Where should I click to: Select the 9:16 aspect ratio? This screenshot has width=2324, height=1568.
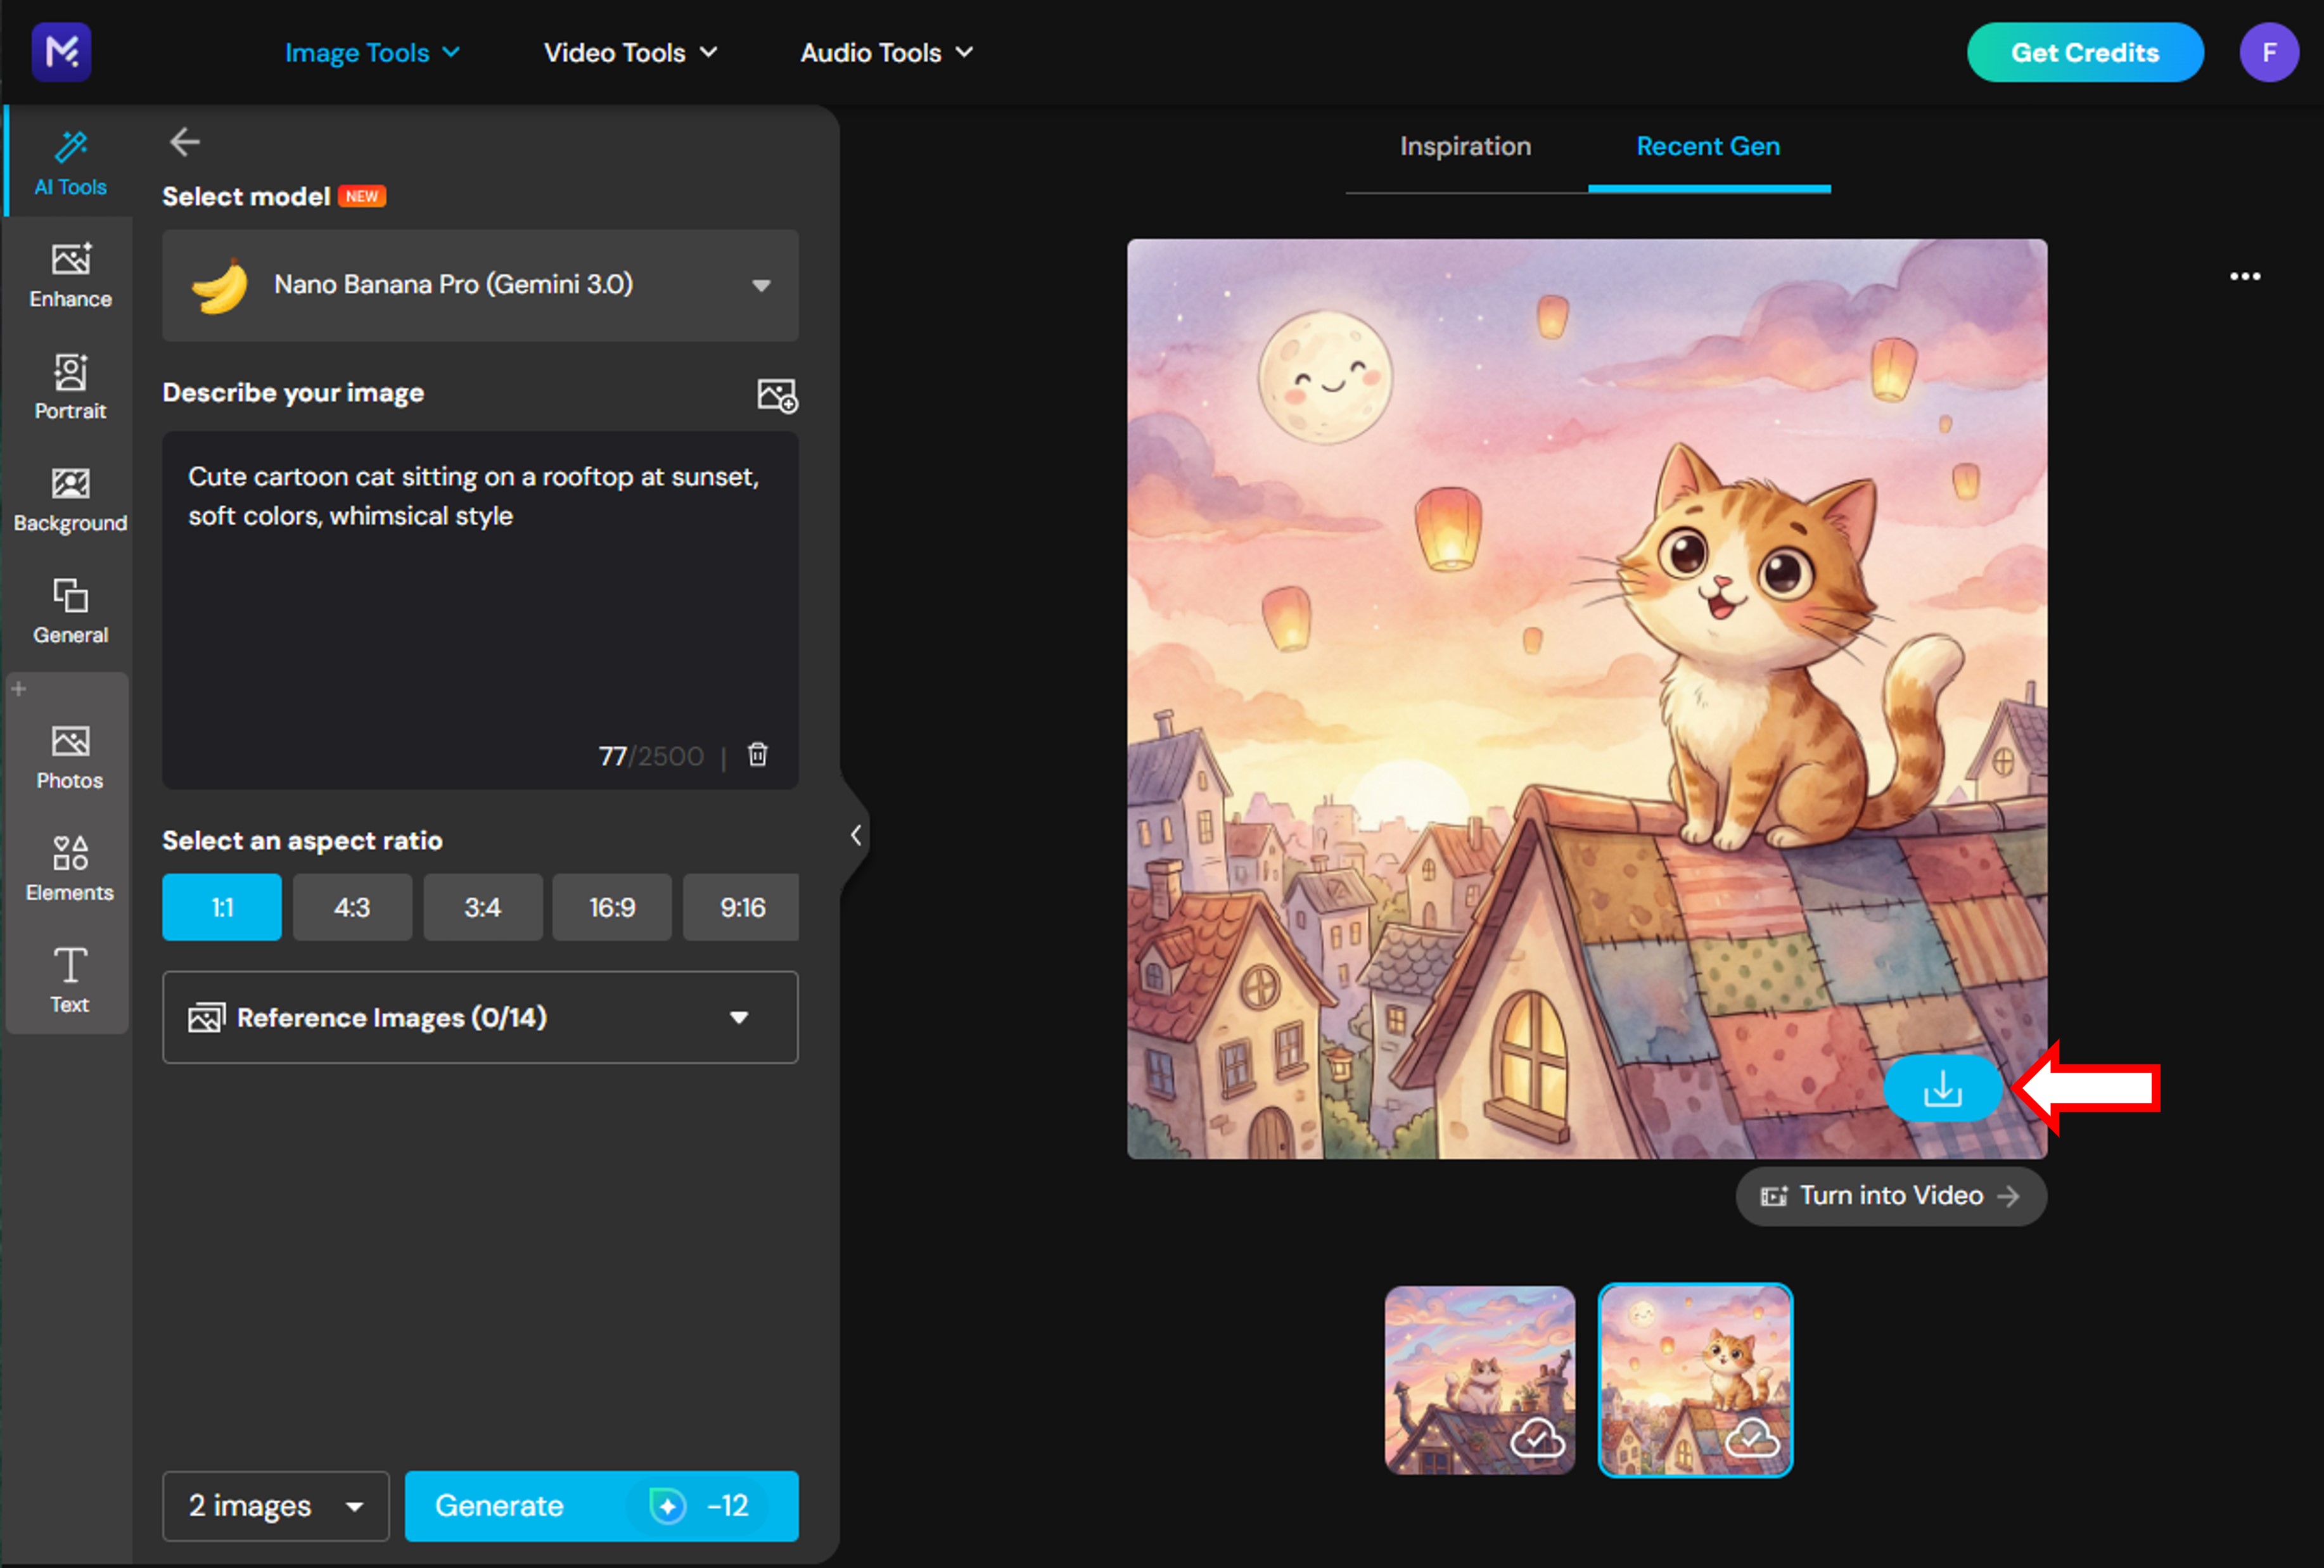(741, 907)
